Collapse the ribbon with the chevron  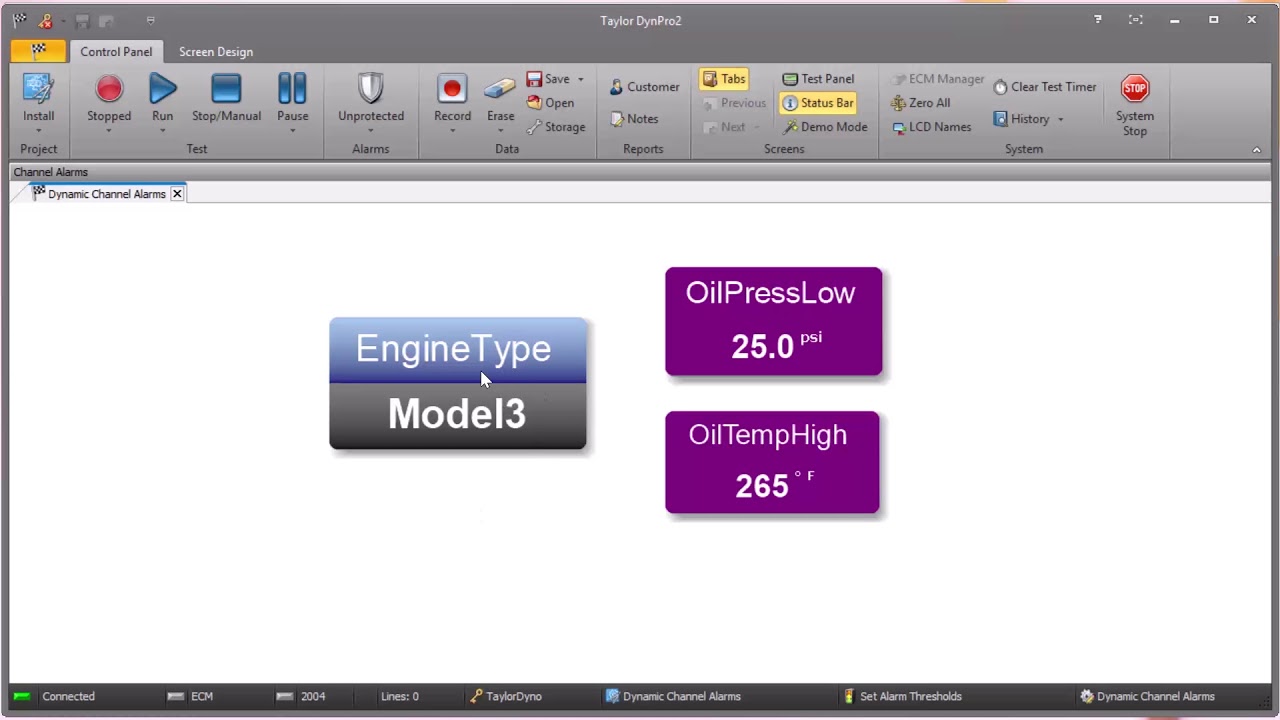click(1257, 149)
